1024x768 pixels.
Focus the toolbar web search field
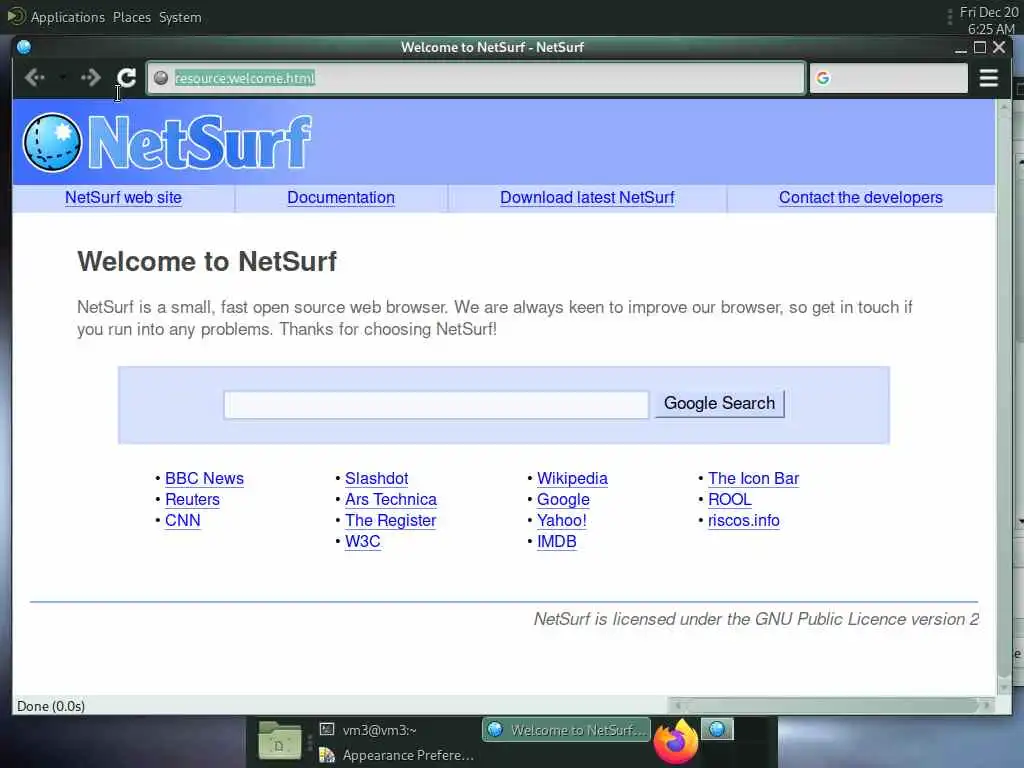[x=888, y=78]
